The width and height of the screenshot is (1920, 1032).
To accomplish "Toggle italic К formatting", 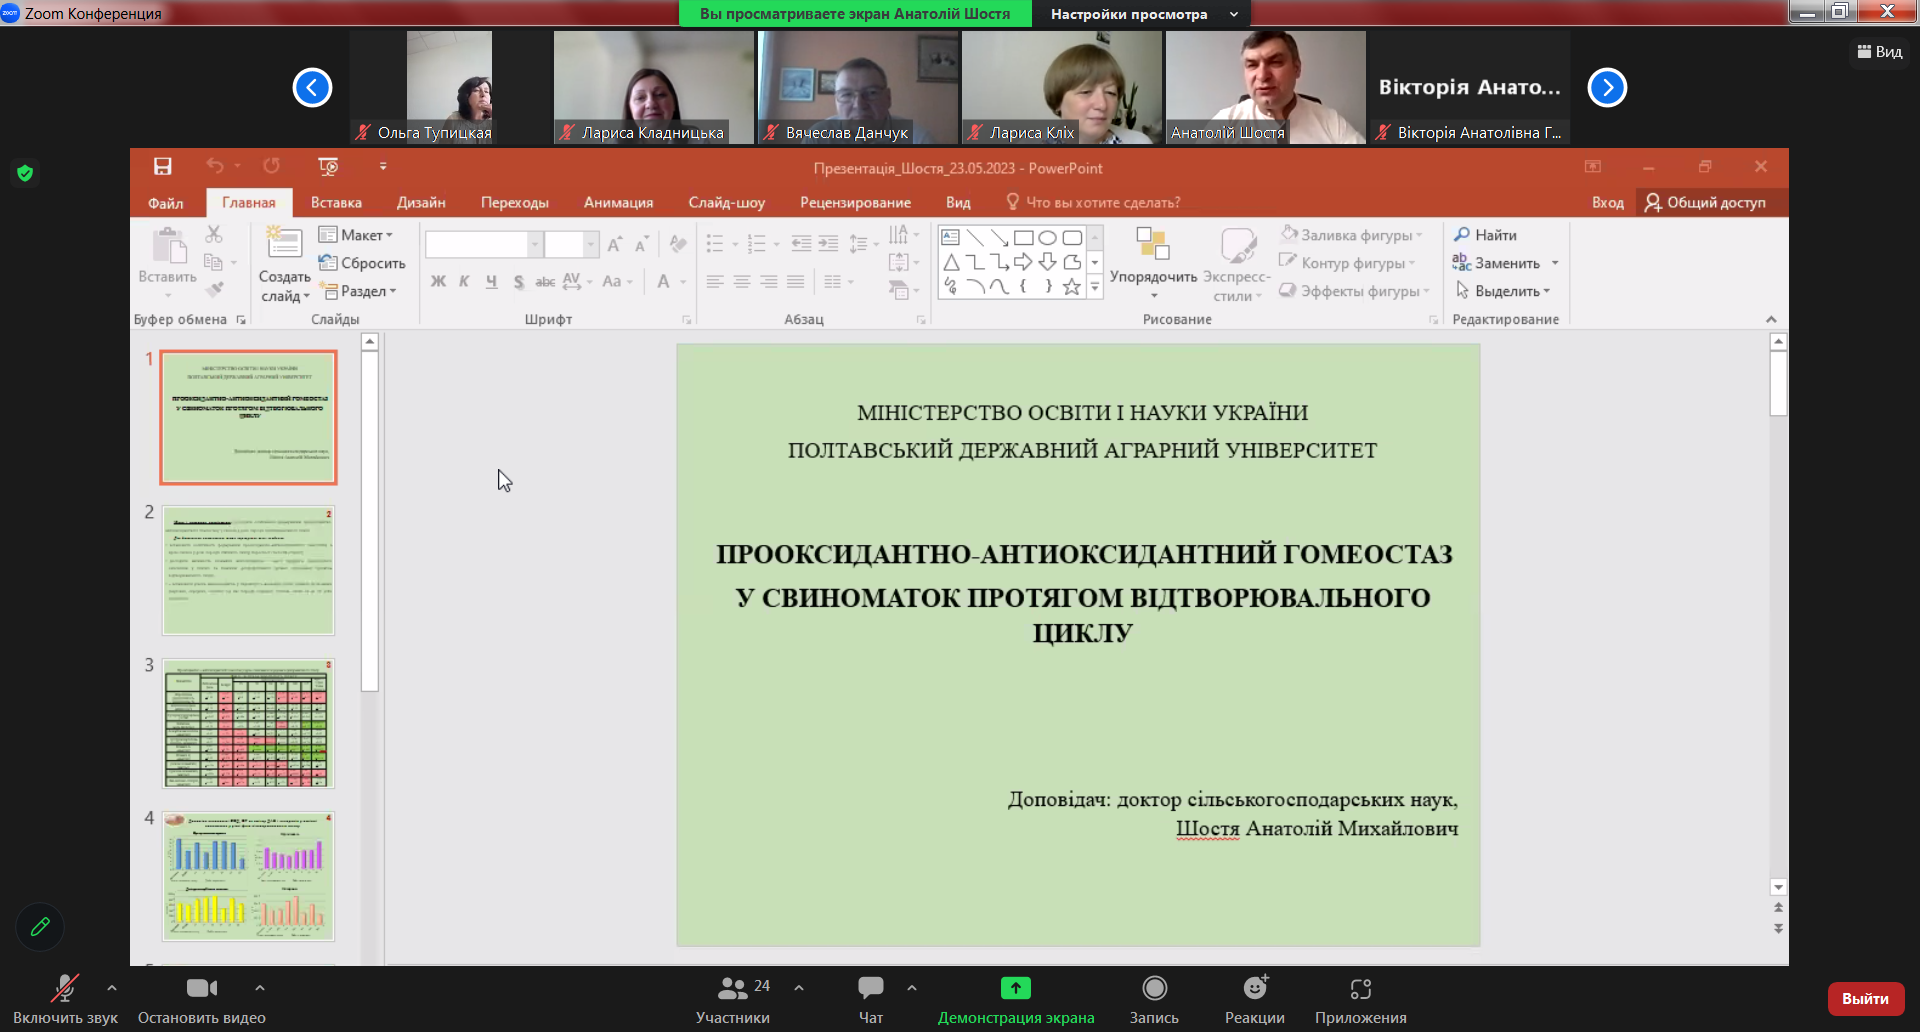I will pos(464,282).
